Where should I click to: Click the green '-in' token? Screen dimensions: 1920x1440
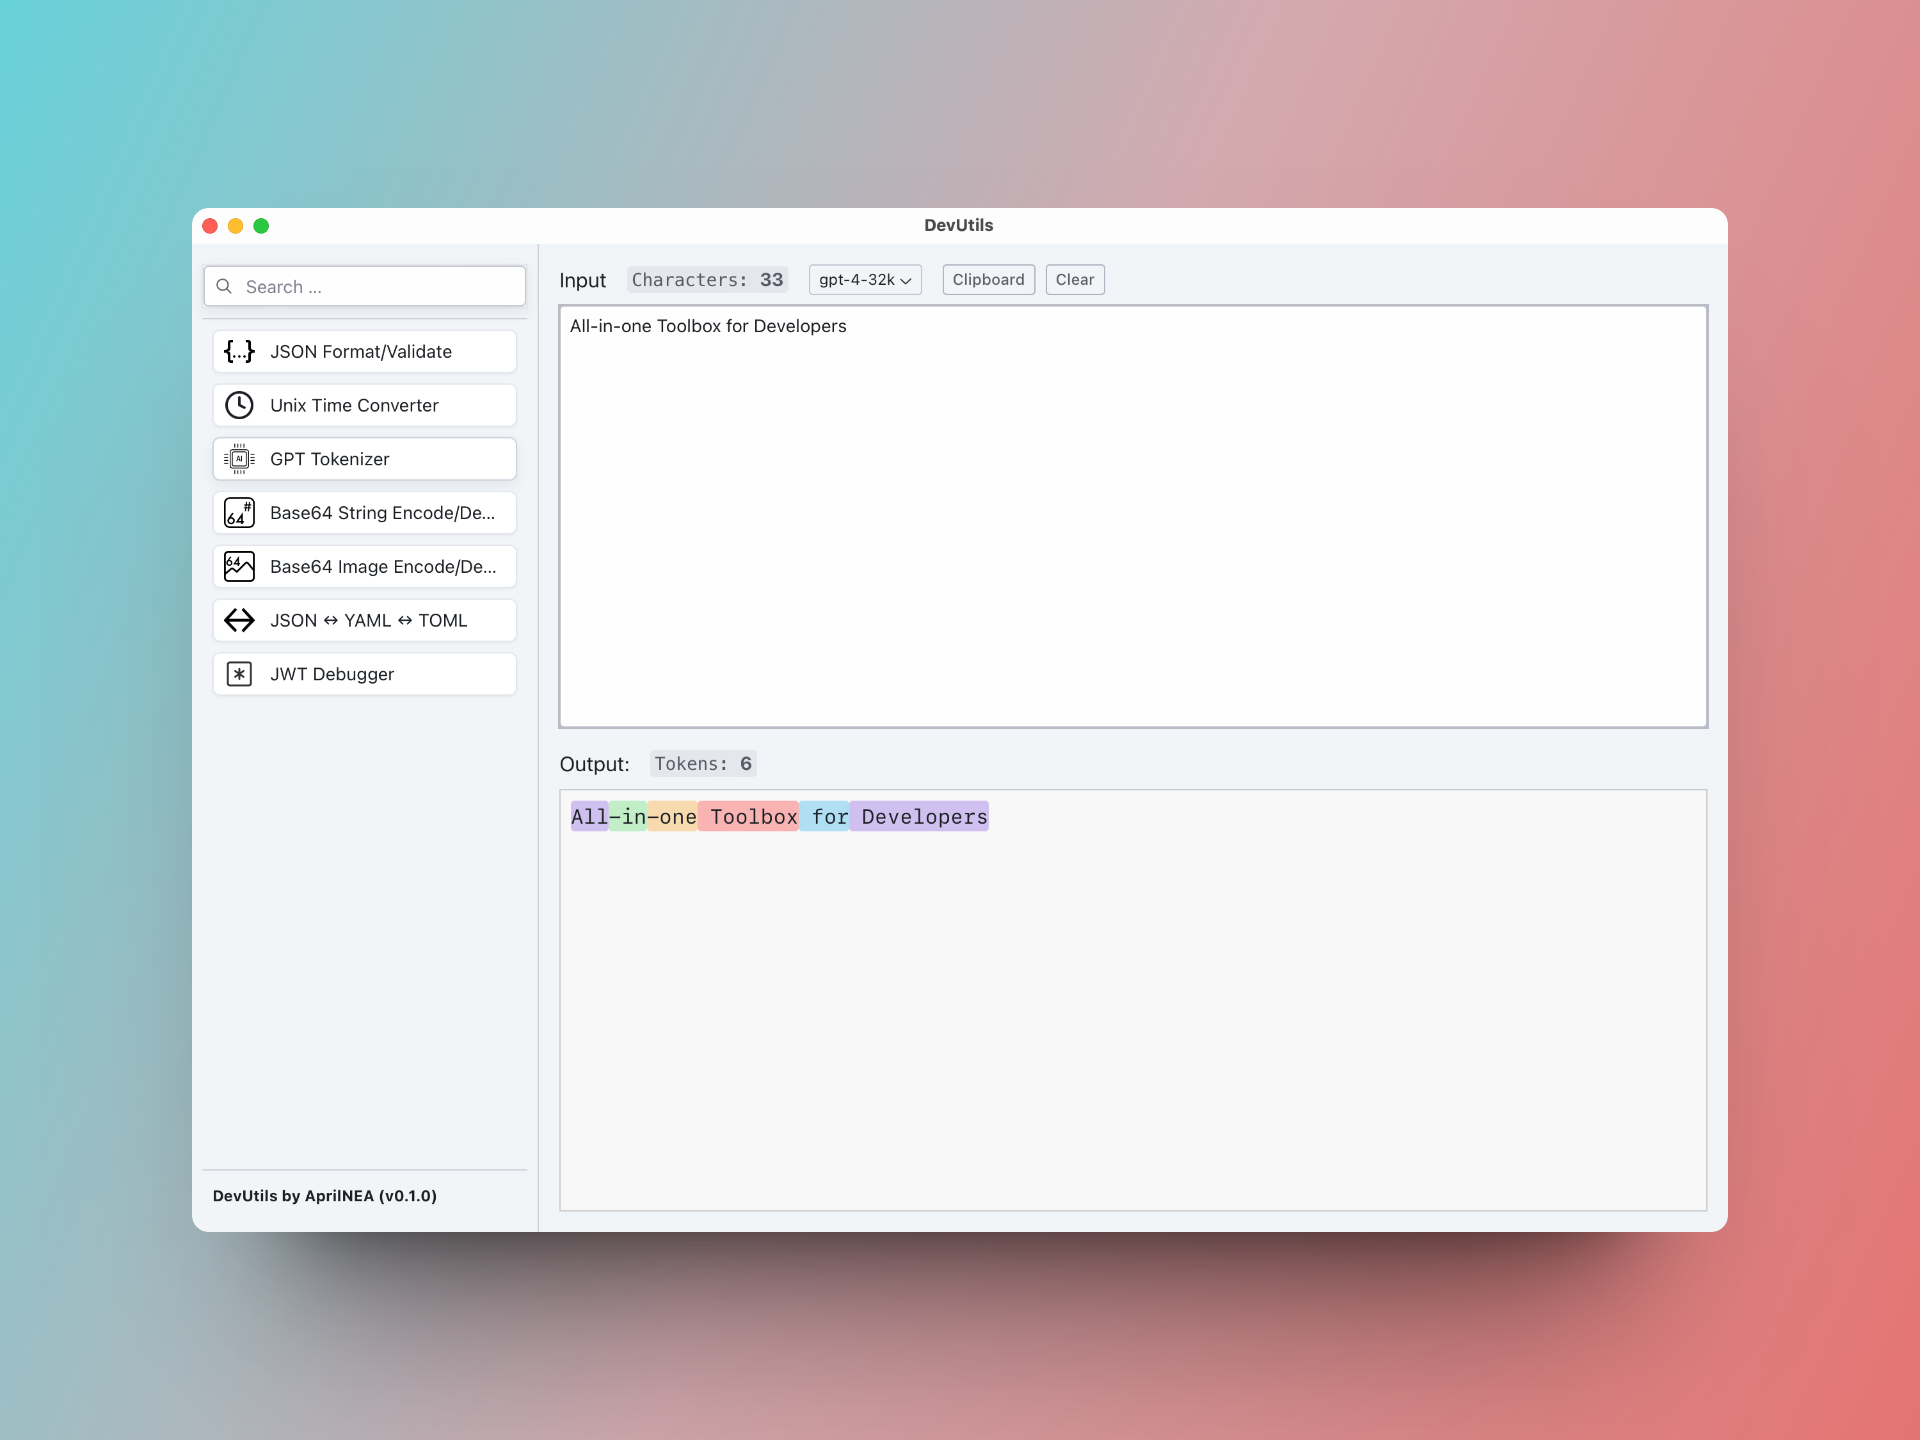tap(628, 817)
